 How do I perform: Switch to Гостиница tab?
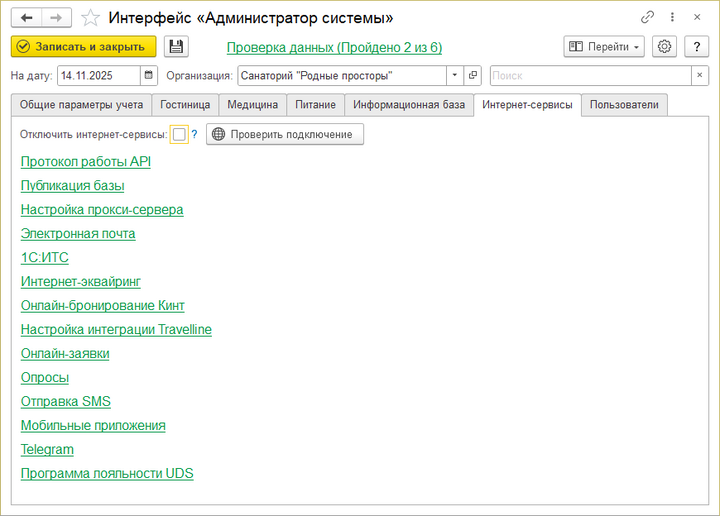pyautogui.click(x=185, y=105)
